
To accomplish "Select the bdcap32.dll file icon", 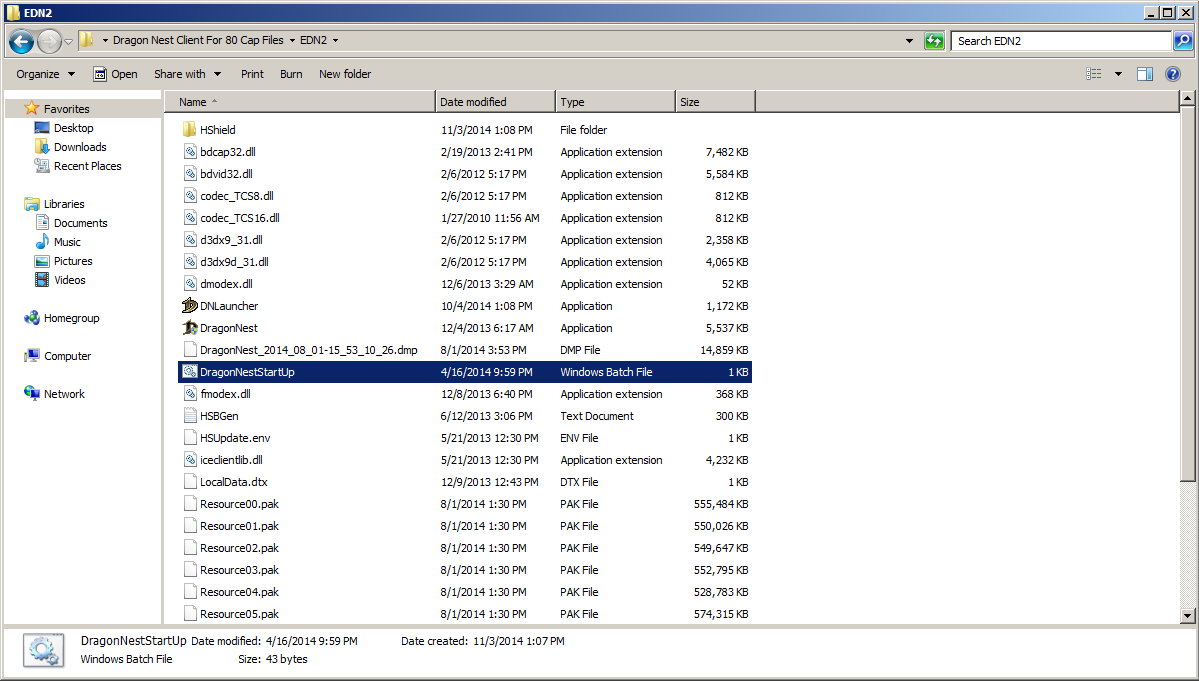I will [x=190, y=152].
